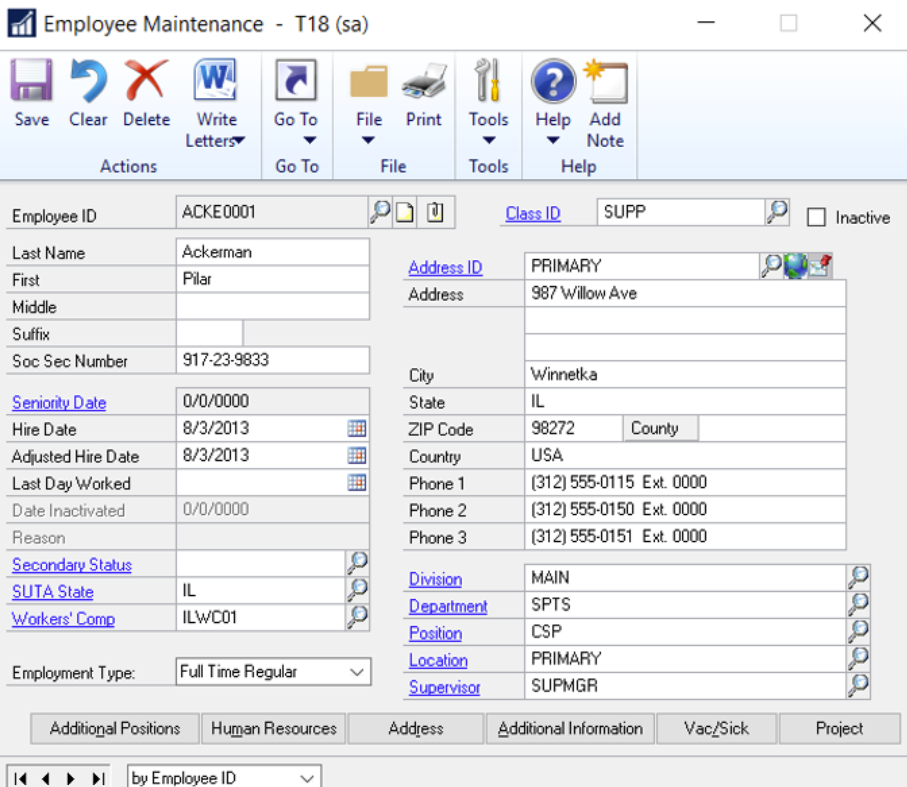
Task: Open Last Day Worked calendar picker
Action: point(357,482)
